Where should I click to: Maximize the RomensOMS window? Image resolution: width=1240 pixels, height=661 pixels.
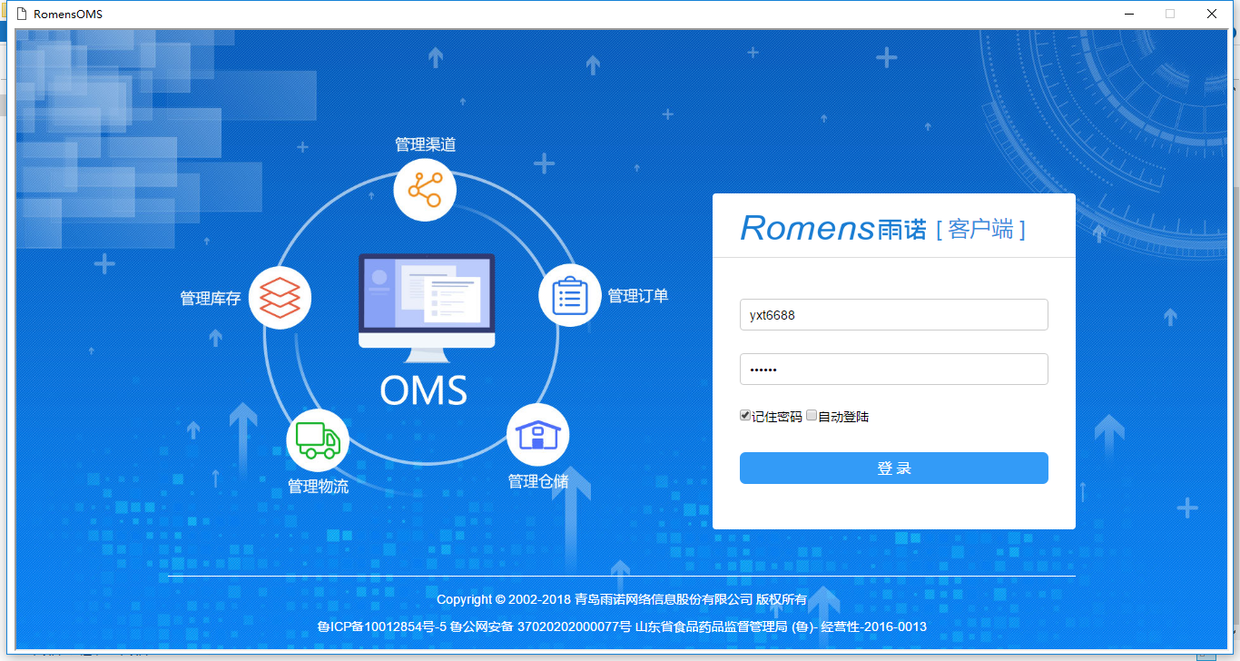pos(1170,14)
